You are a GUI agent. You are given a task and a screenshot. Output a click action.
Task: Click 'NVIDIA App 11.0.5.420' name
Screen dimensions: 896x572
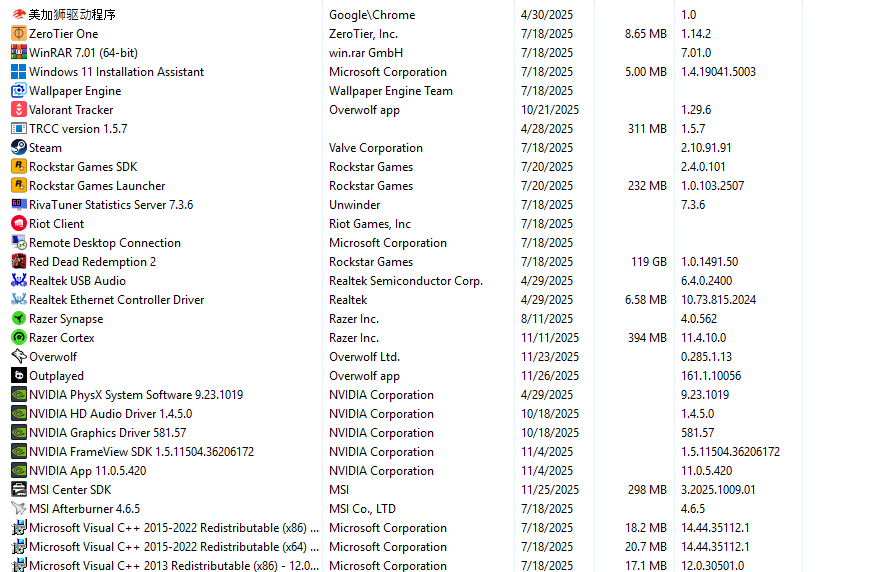coord(87,470)
